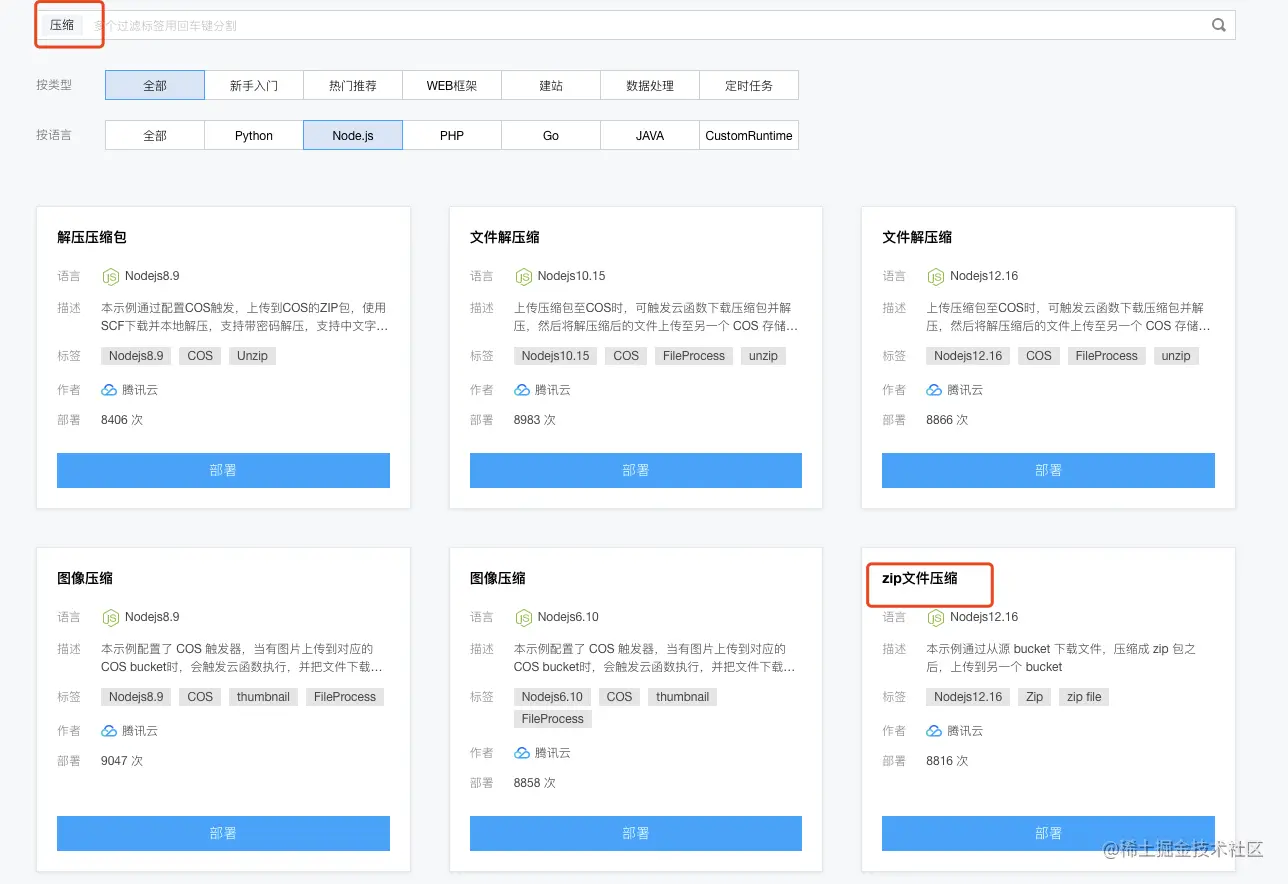Screen dimensions: 1288x884
Task: Select 全部 in the 按类型 filter row
Action: pyautogui.click(x=155, y=85)
